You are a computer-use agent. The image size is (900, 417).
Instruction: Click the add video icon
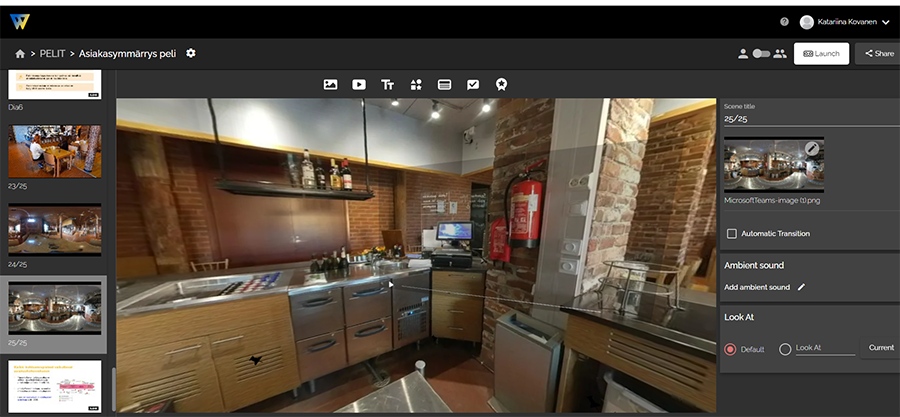359,85
